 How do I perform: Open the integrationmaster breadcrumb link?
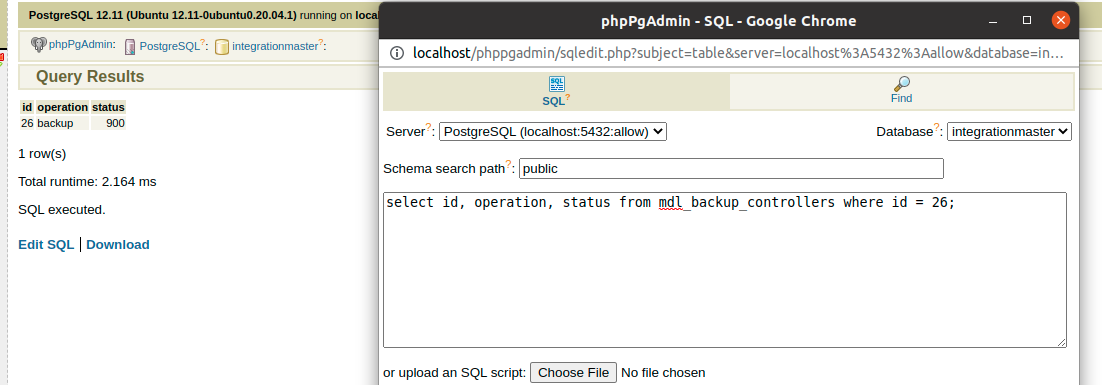(275, 46)
